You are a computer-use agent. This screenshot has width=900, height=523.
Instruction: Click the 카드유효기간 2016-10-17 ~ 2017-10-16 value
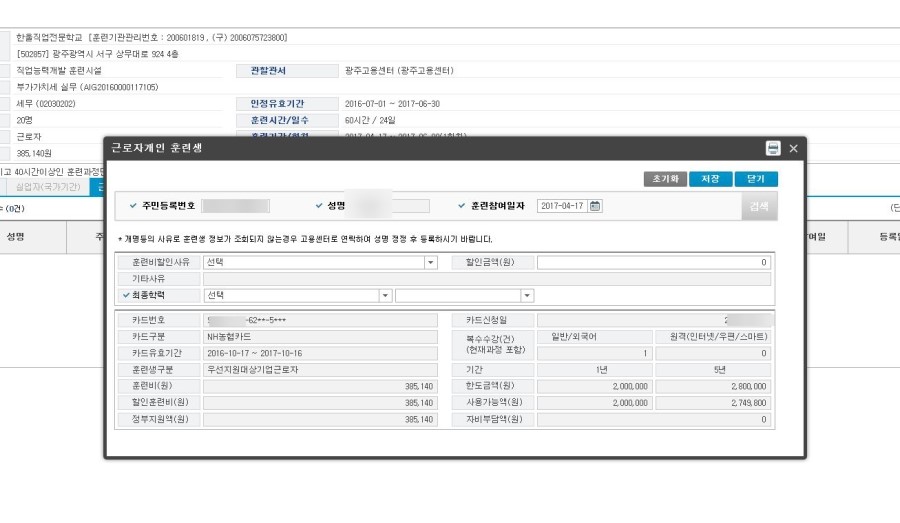pos(320,353)
